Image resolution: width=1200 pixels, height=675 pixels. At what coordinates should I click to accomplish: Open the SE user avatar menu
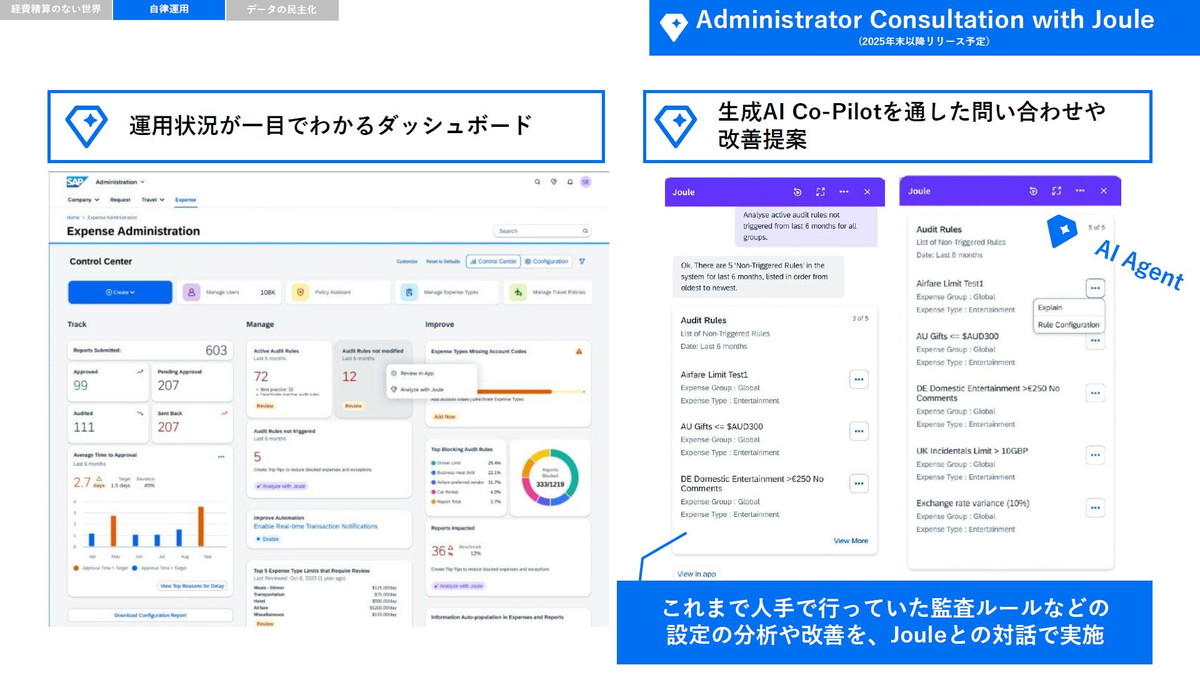pos(586,182)
